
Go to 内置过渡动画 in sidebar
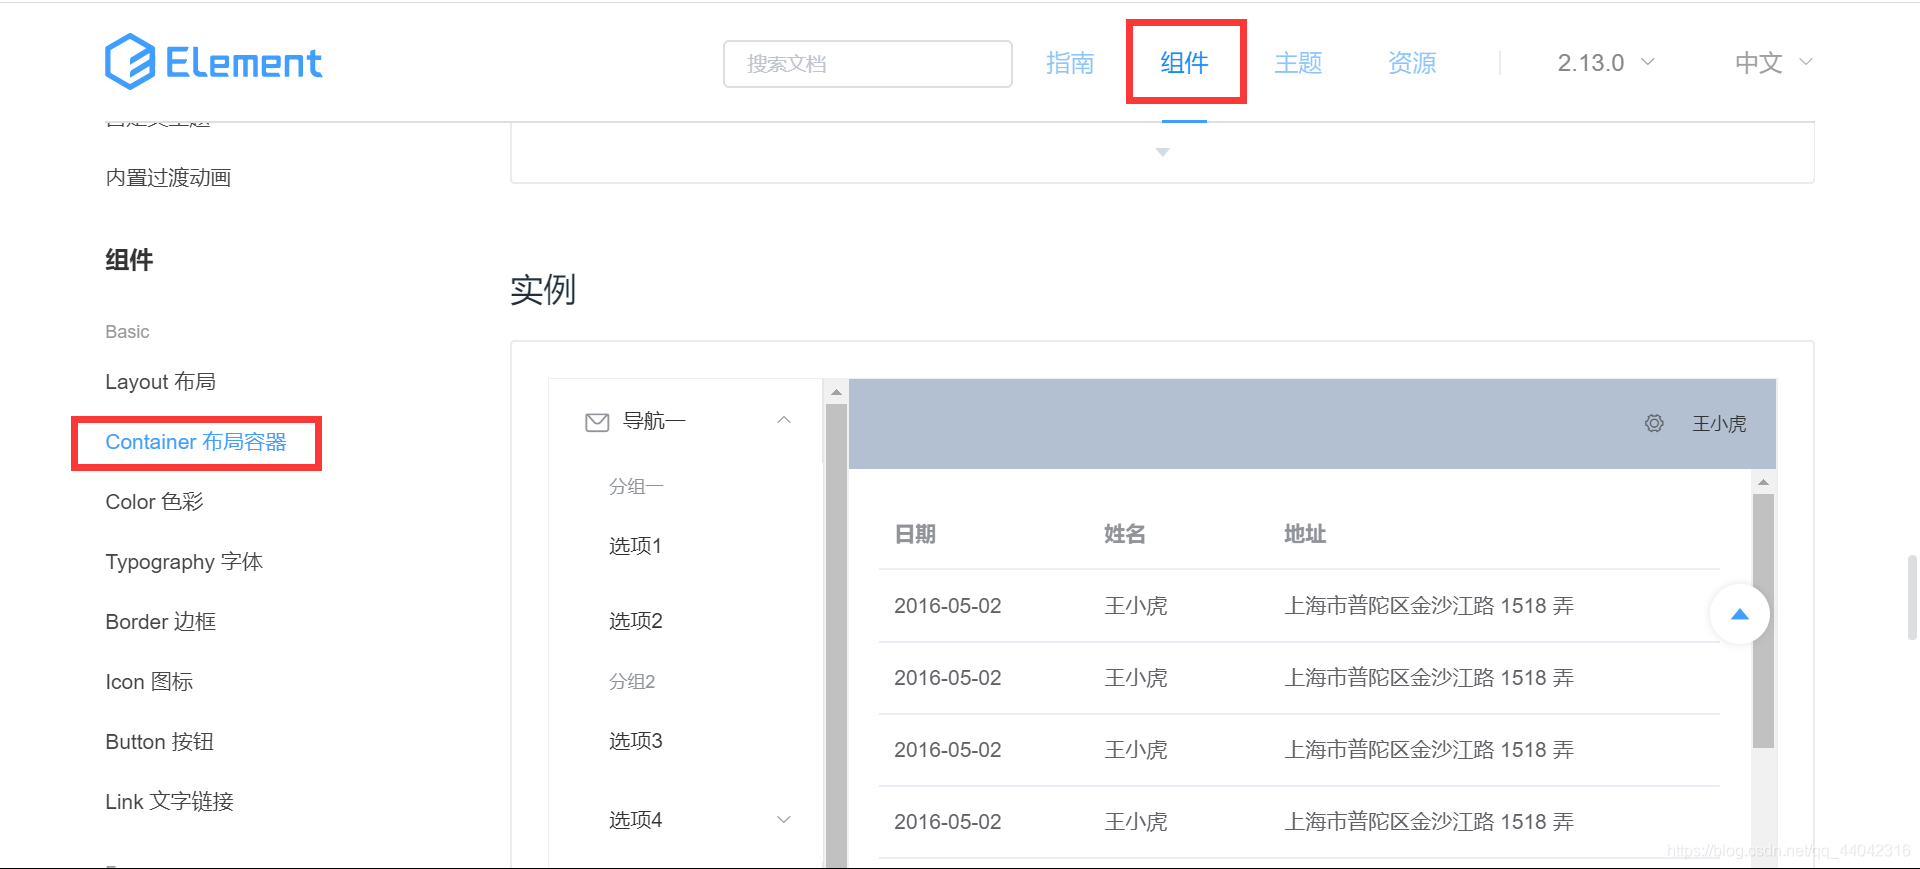pos(168,178)
